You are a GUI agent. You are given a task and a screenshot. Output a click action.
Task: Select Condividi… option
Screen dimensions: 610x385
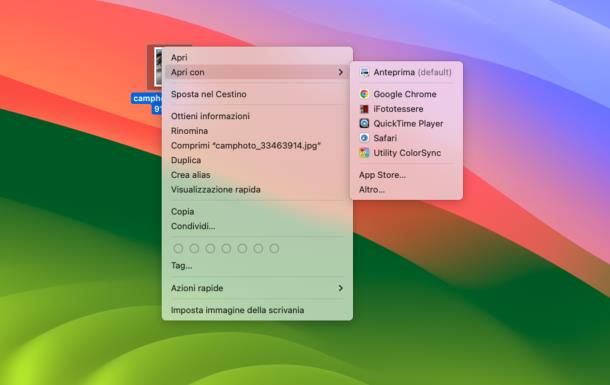coord(257,226)
